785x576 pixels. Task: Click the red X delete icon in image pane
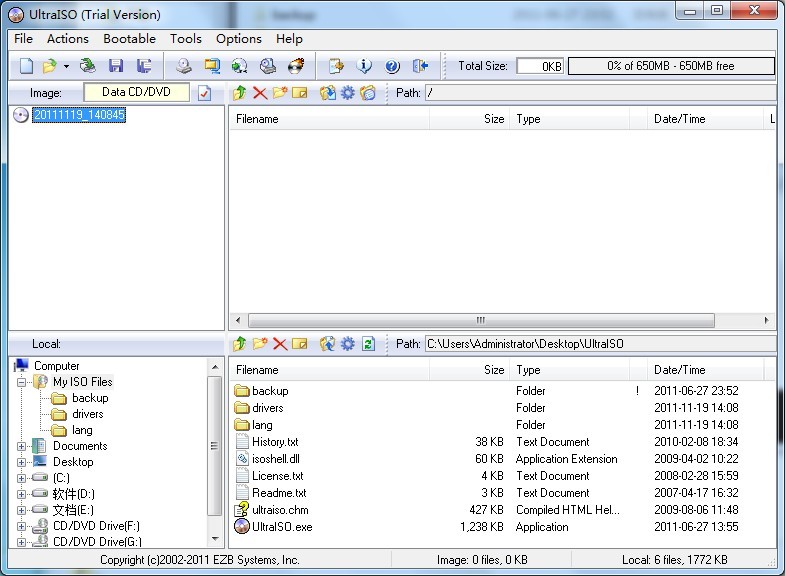coord(260,93)
